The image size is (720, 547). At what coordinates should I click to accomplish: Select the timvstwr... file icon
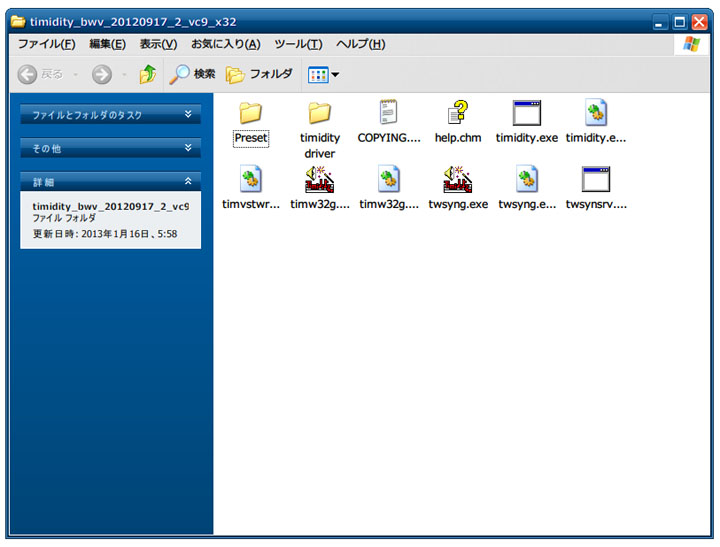pos(251,179)
